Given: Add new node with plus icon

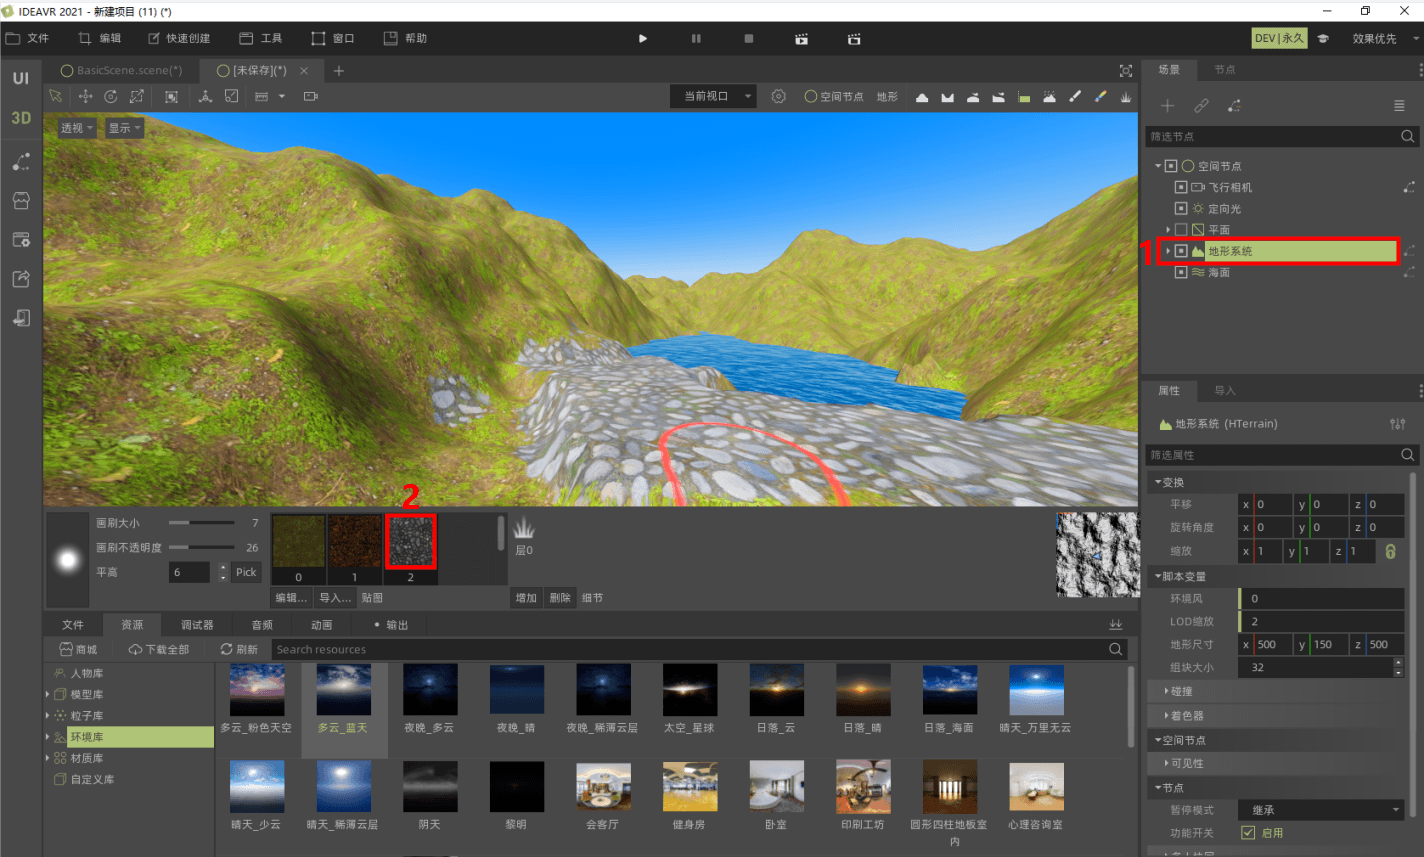Looking at the screenshot, I should pos(1167,105).
